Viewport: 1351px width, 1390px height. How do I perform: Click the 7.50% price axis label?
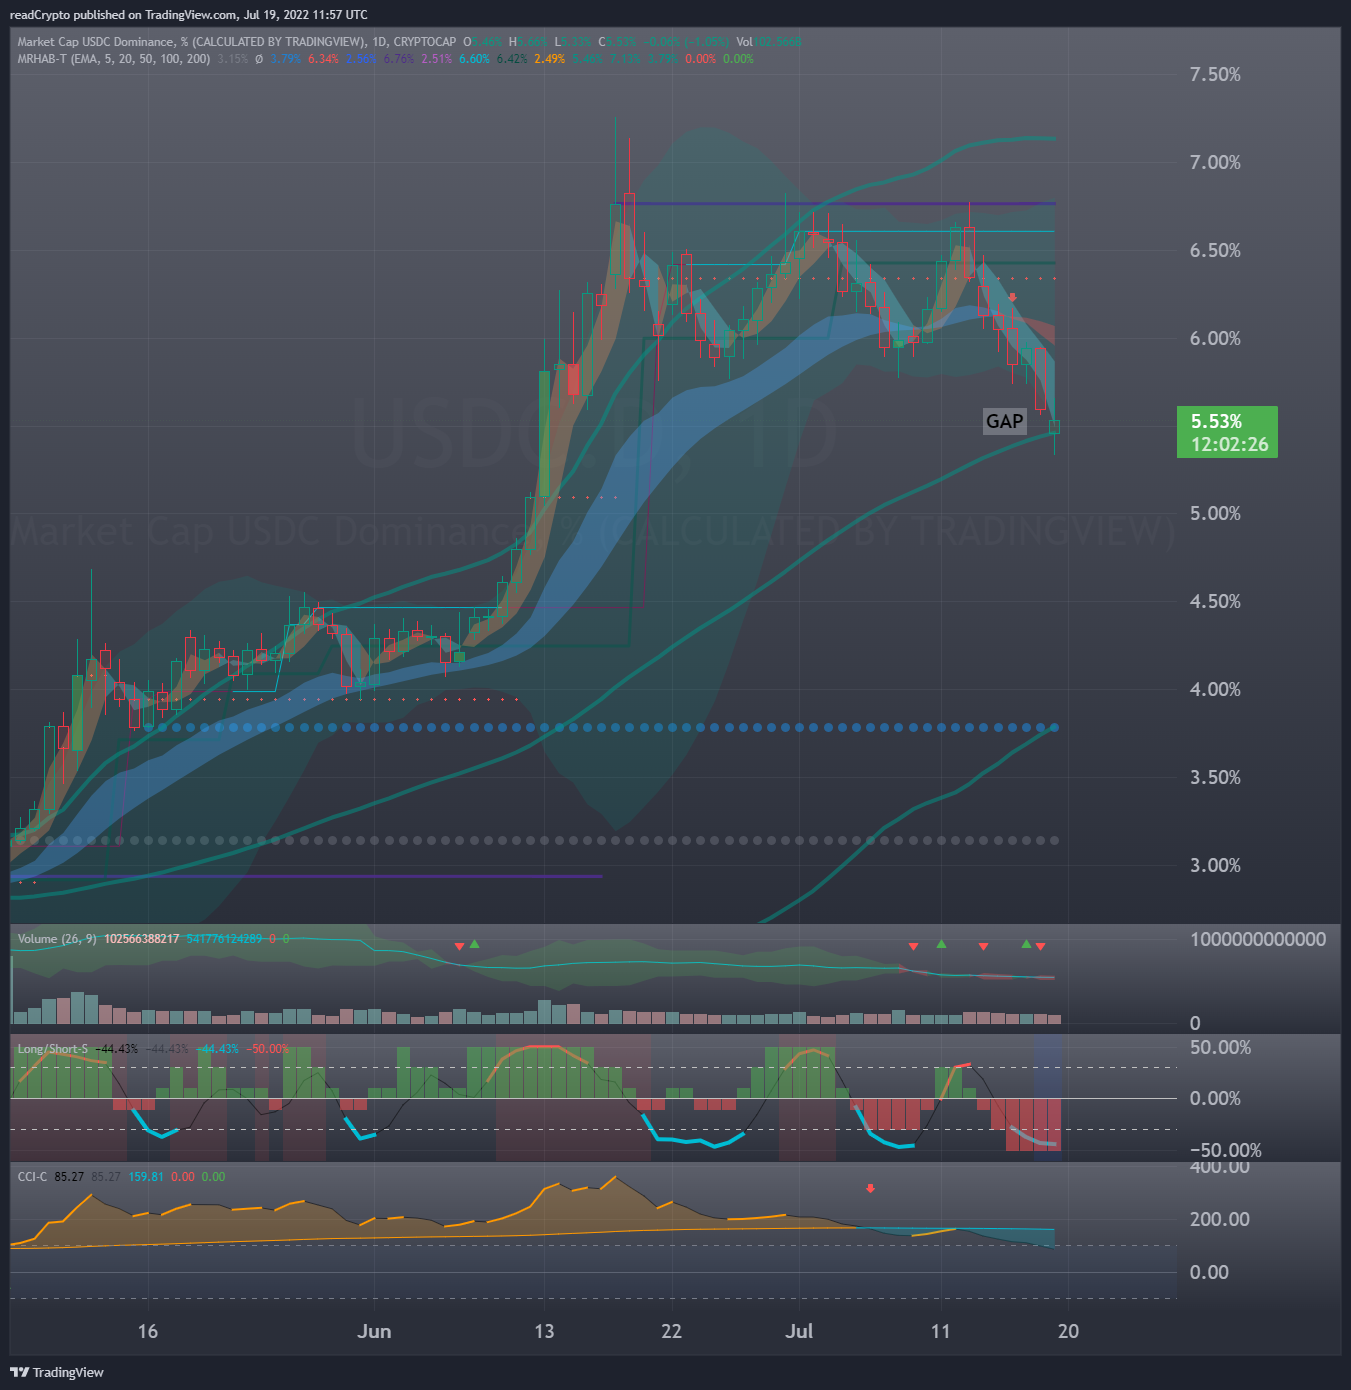coord(1215,75)
